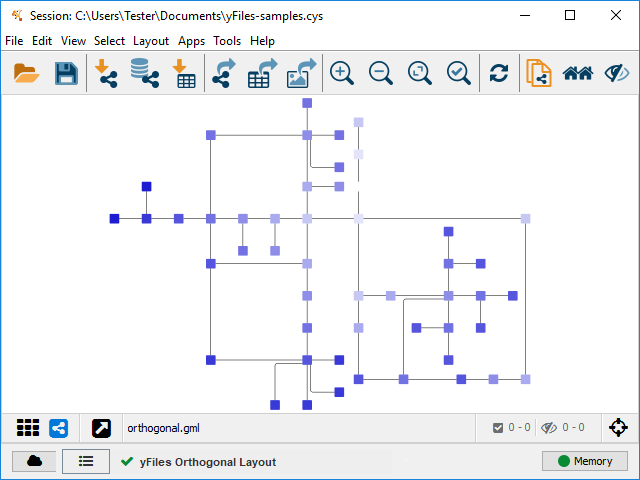Open the Help menu
Image resolution: width=640 pixels, height=480 pixels.
pyautogui.click(x=262, y=41)
